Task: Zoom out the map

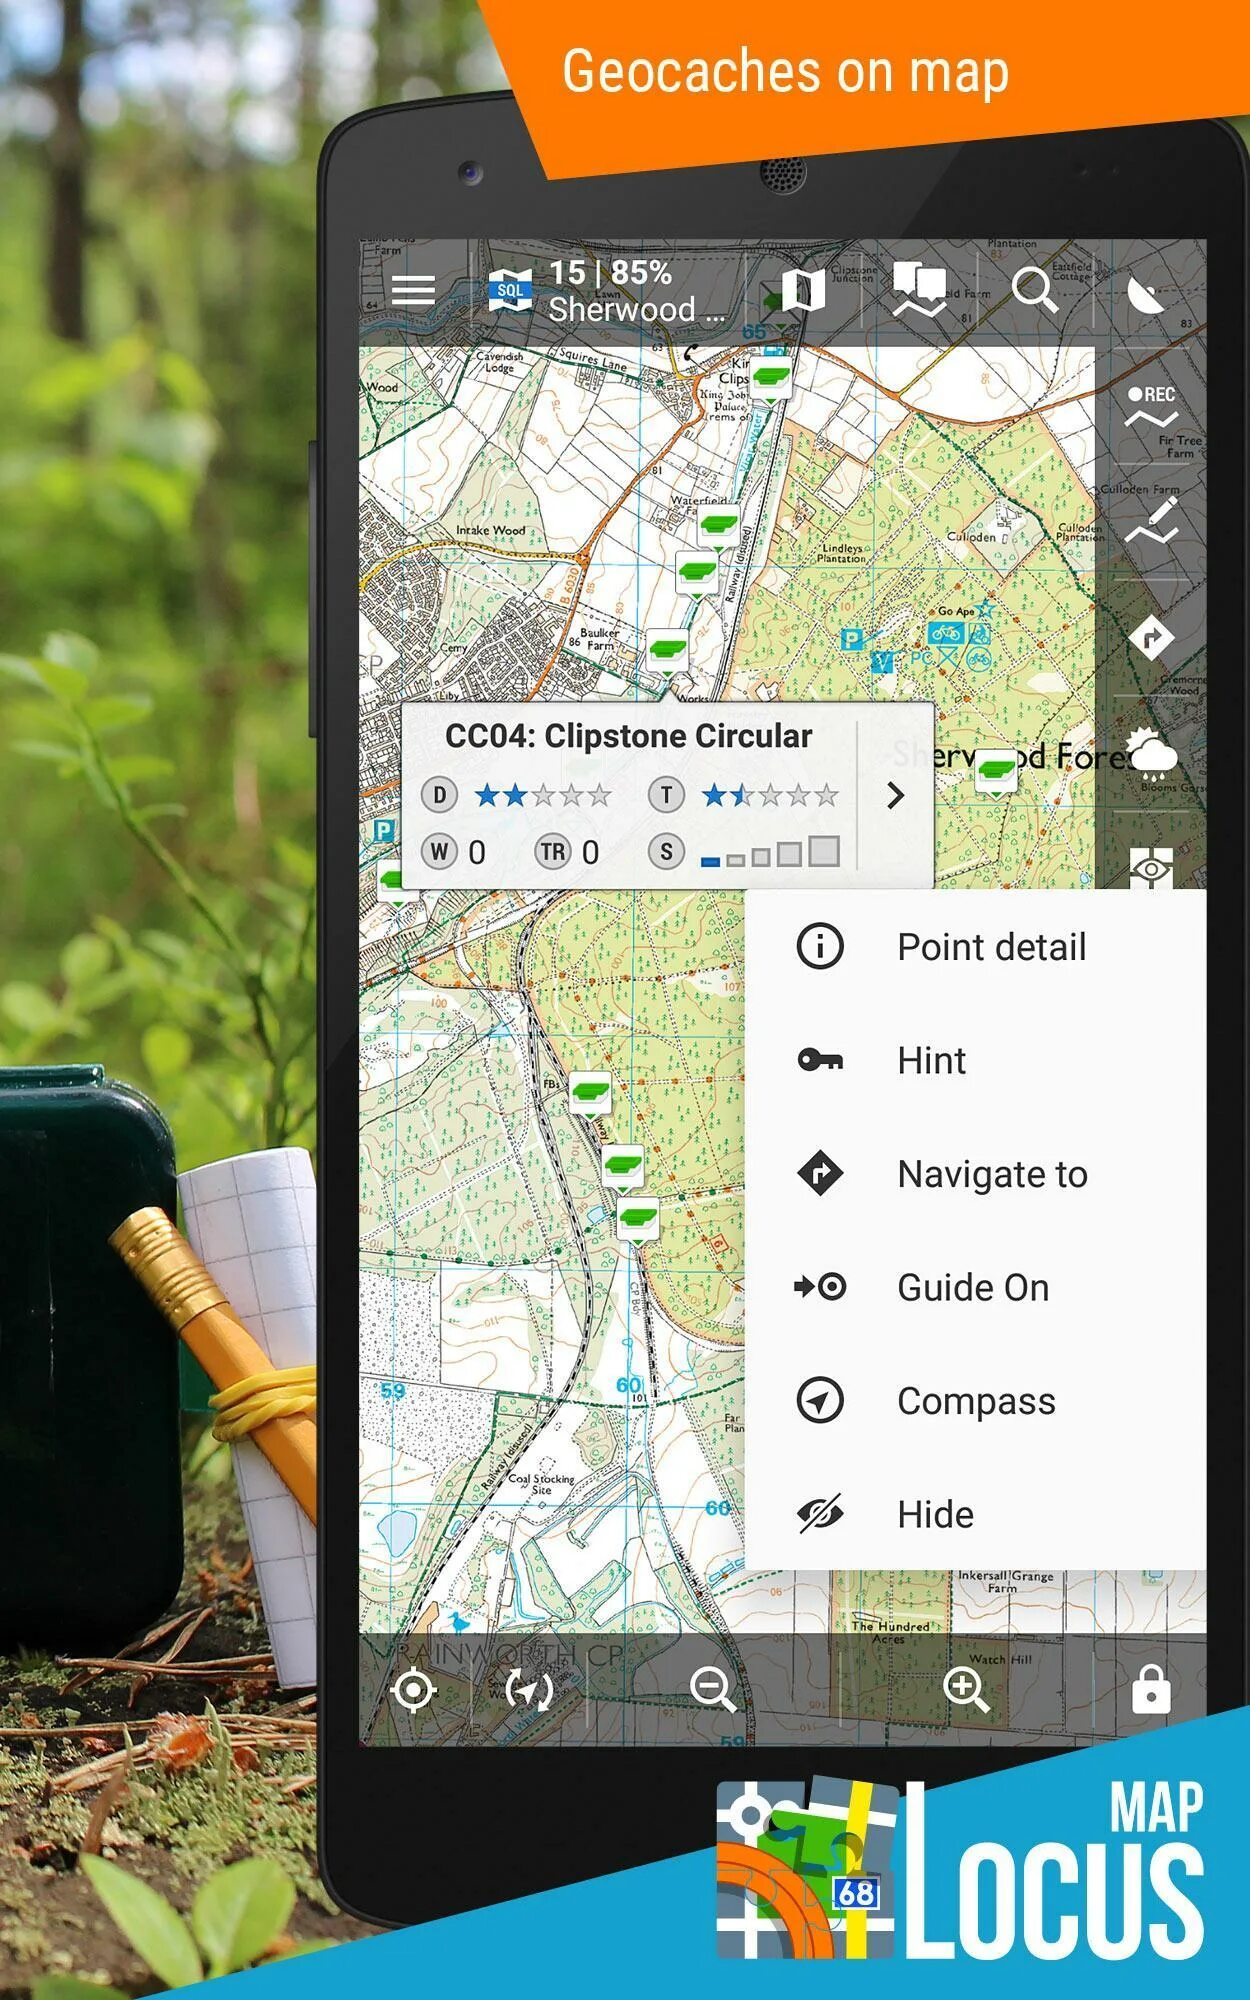Action: tap(713, 1690)
